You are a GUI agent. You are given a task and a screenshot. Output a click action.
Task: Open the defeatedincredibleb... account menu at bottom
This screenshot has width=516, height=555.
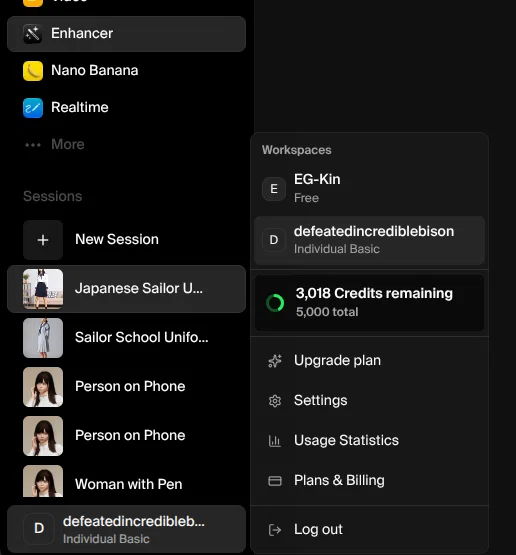click(x=126, y=529)
